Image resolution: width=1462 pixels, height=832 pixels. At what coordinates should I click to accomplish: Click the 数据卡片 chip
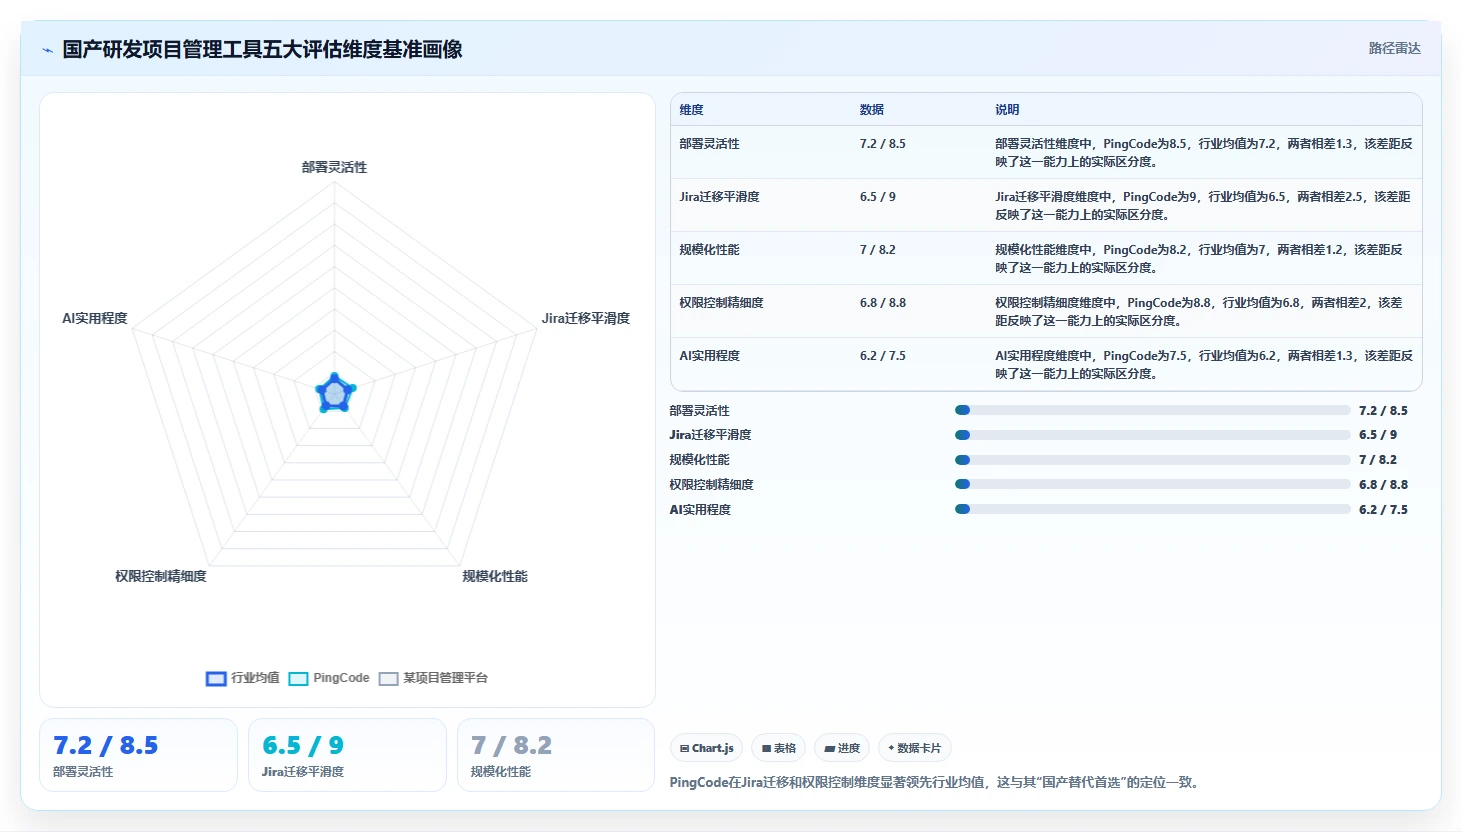[915, 748]
